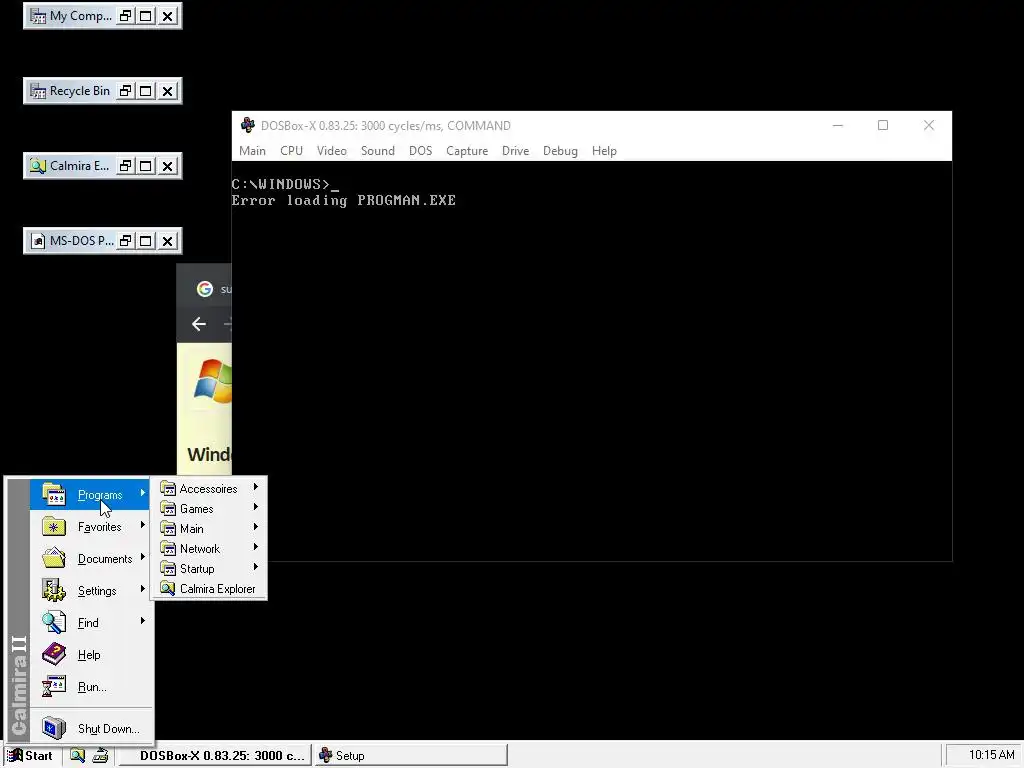Open the Favorites submenu

click(91, 526)
